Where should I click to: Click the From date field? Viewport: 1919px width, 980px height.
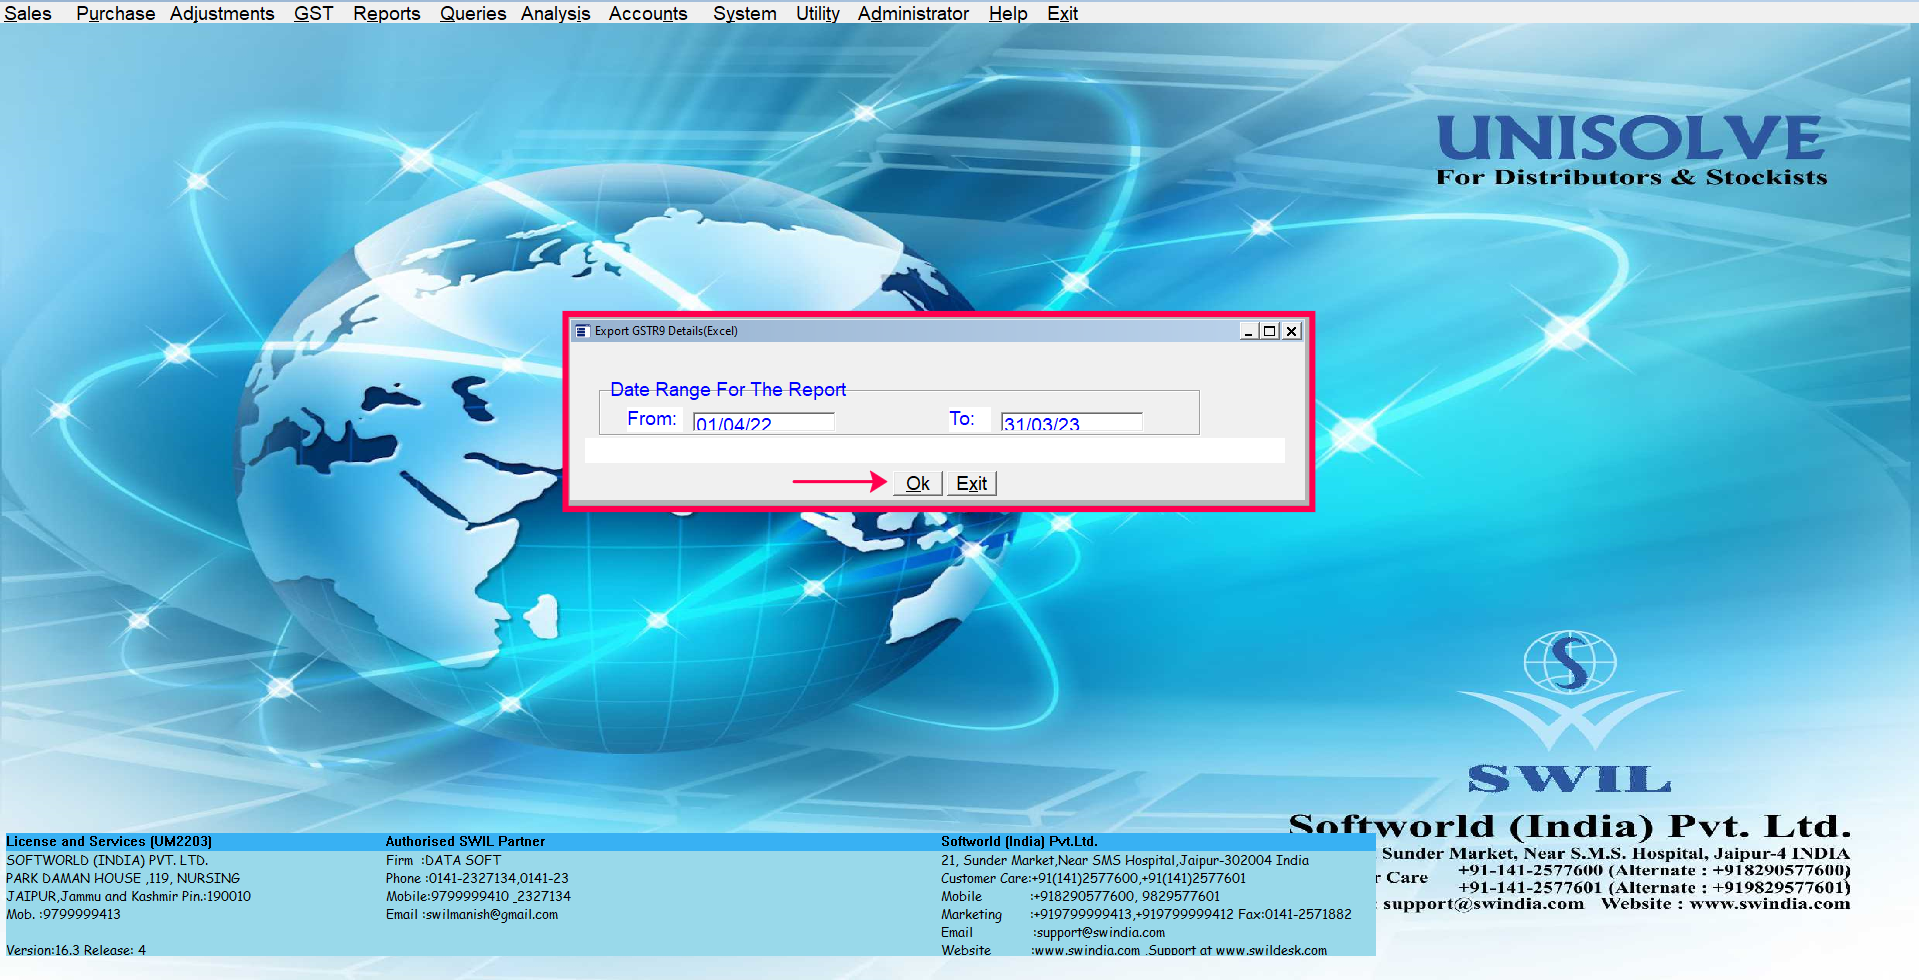coord(763,422)
